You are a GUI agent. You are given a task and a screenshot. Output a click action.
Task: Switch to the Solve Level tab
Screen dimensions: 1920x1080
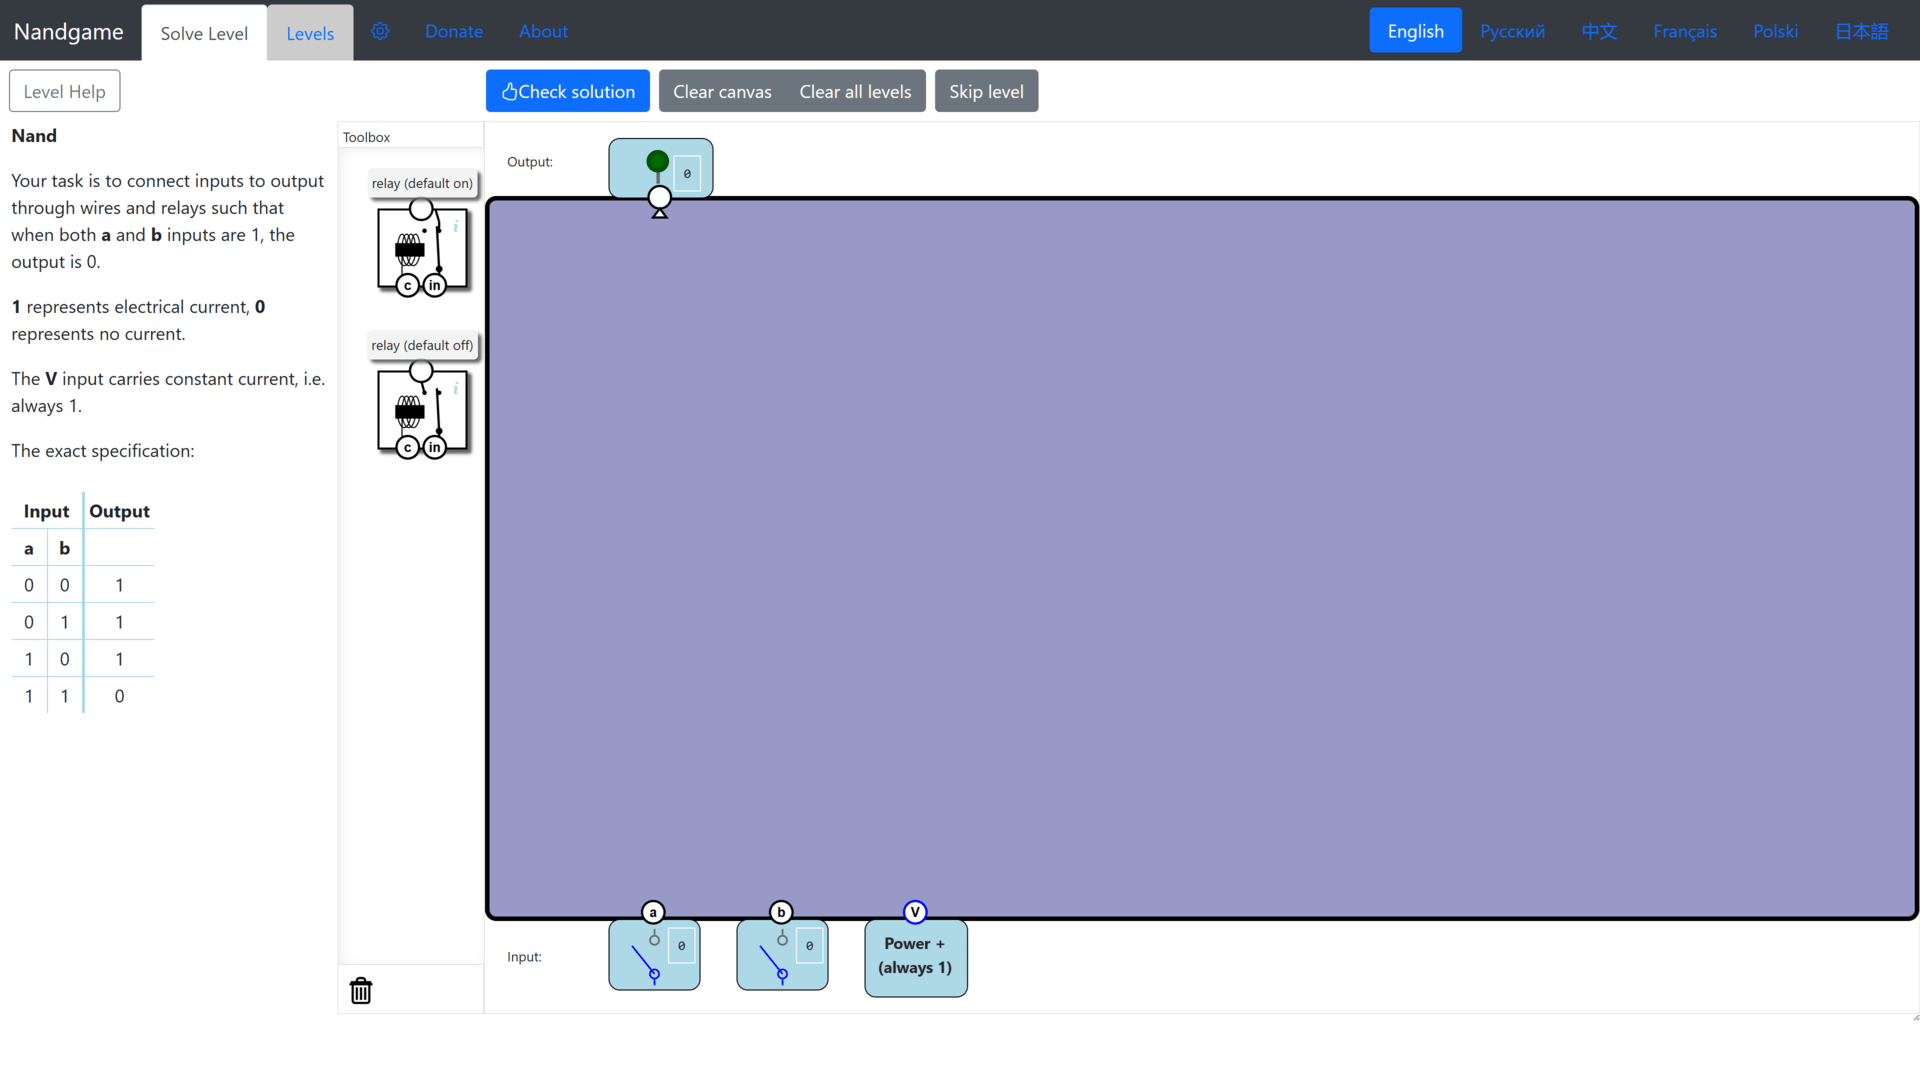point(204,33)
